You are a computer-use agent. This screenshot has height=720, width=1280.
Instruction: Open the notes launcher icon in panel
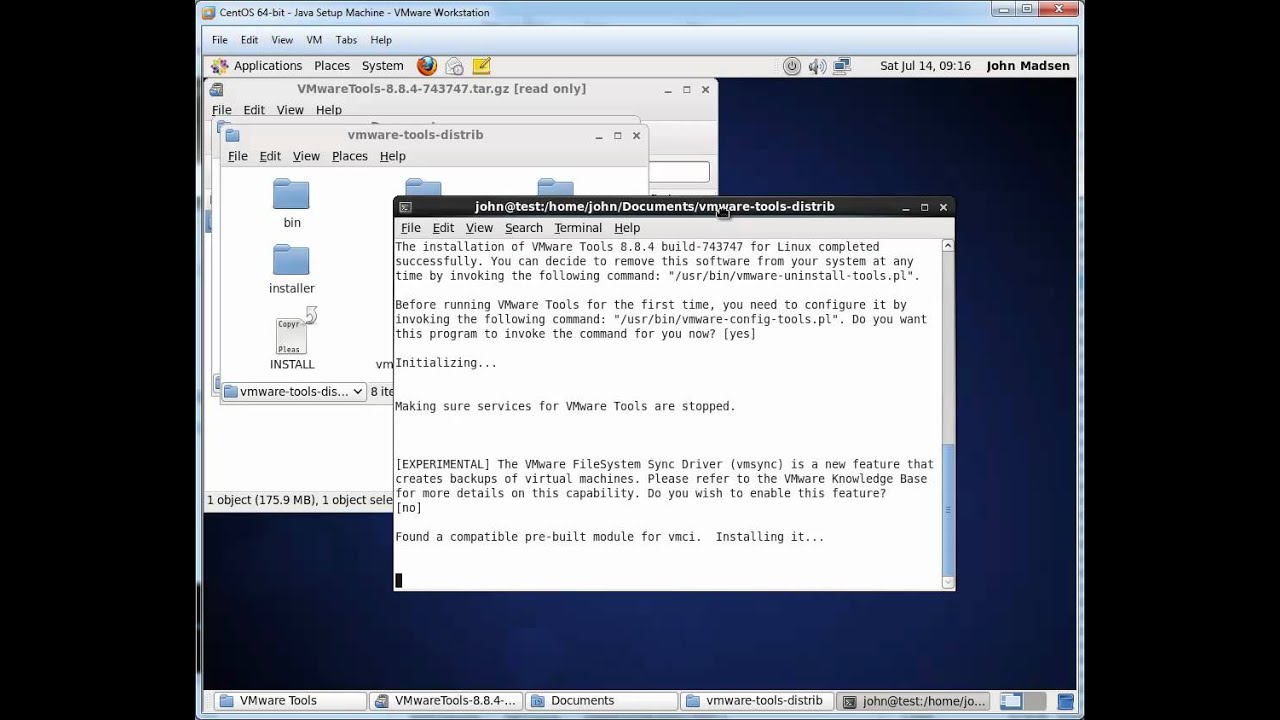point(481,66)
